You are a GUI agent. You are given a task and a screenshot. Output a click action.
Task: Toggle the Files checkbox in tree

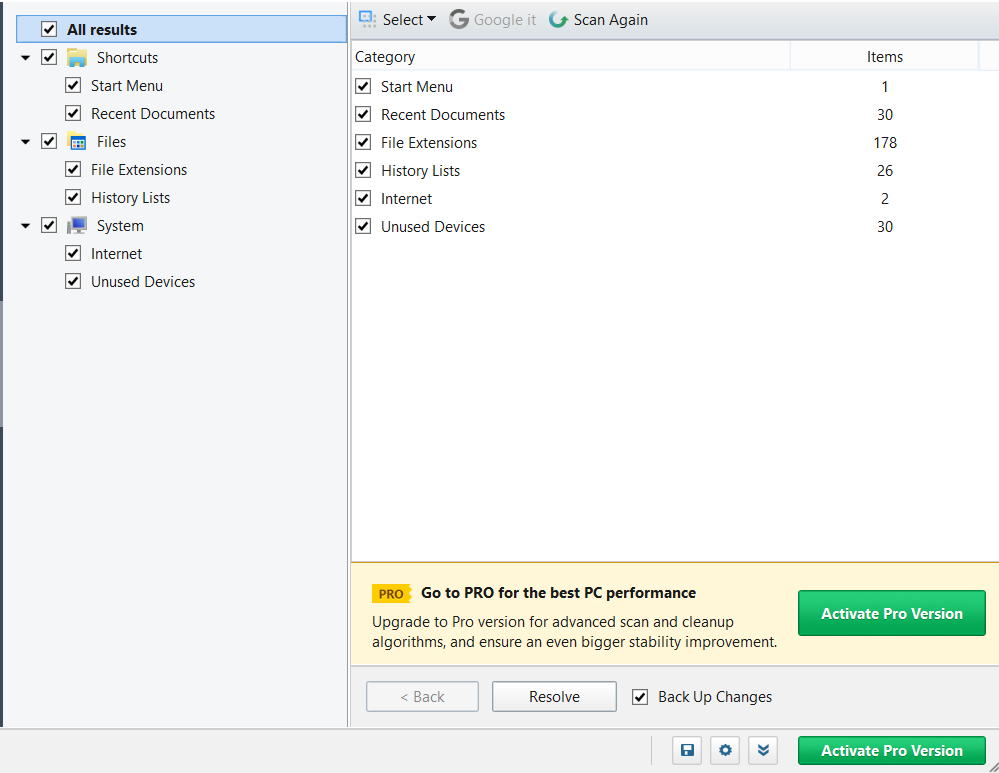(49, 141)
